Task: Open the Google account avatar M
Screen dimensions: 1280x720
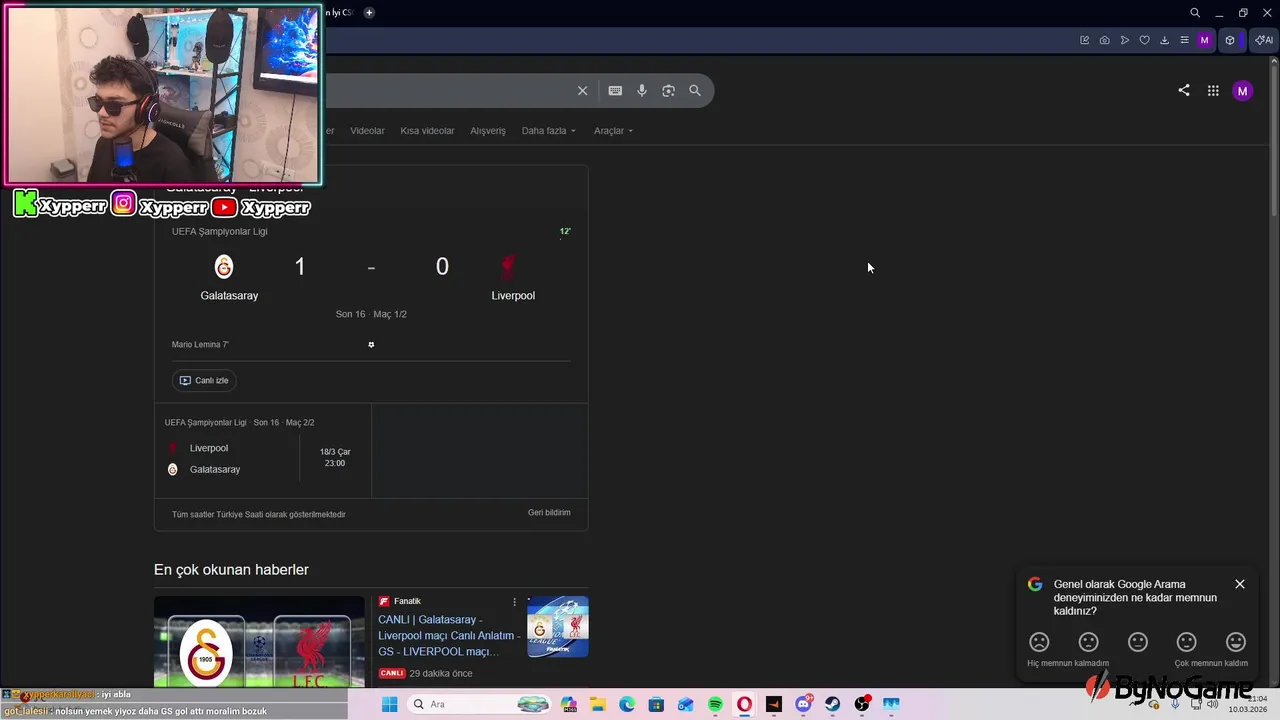Action: pyautogui.click(x=1242, y=91)
